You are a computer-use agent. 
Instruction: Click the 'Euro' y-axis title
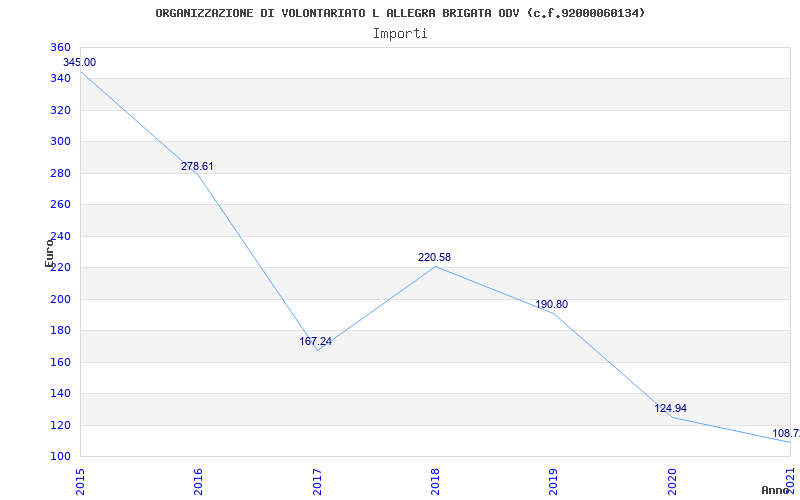pyautogui.click(x=49, y=253)
